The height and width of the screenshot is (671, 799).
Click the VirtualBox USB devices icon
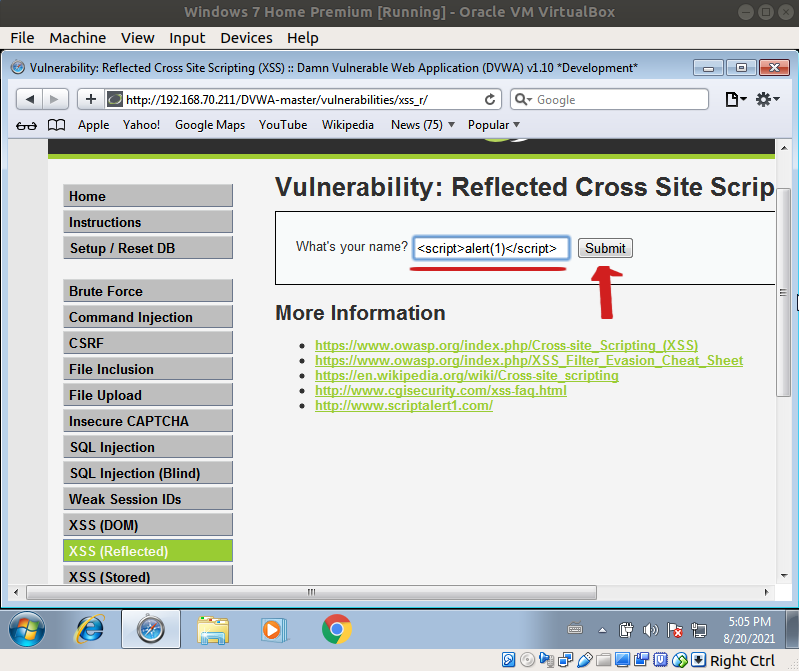point(584,660)
